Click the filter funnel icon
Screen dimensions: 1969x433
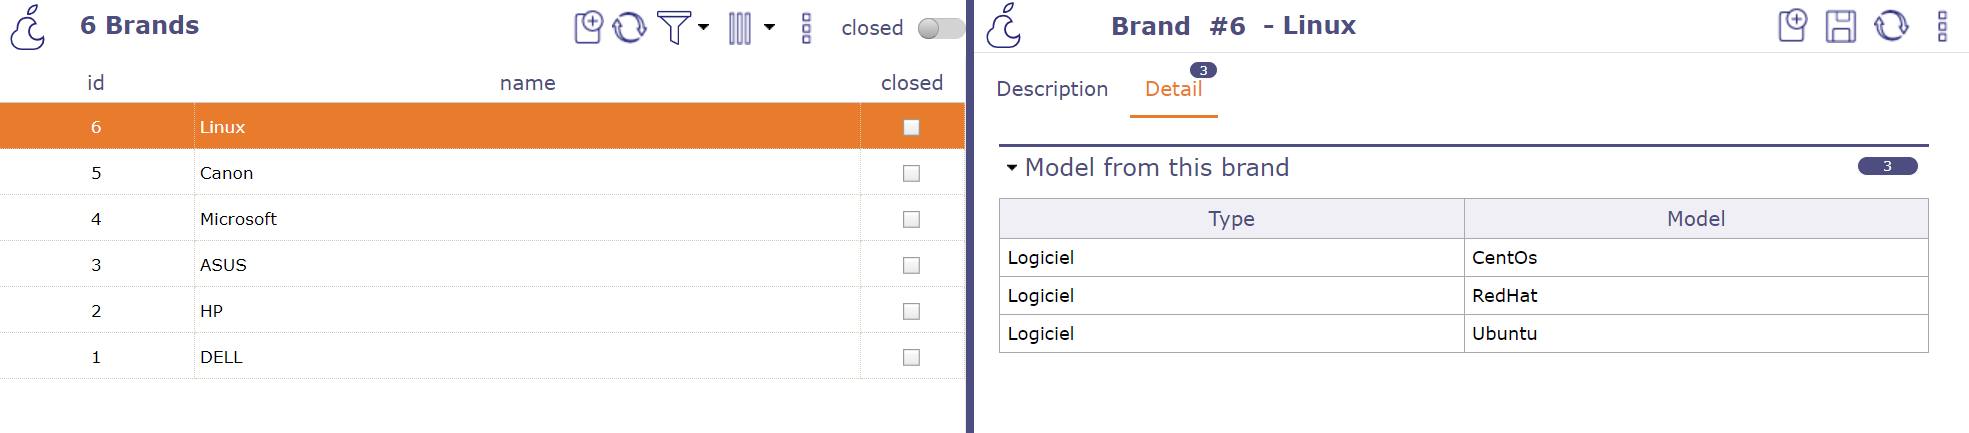pyautogui.click(x=673, y=27)
